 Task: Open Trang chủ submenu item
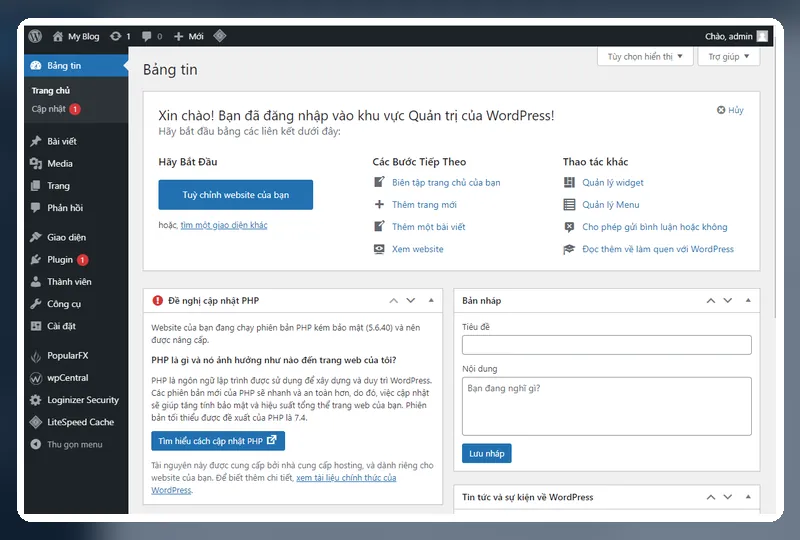click(51, 90)
